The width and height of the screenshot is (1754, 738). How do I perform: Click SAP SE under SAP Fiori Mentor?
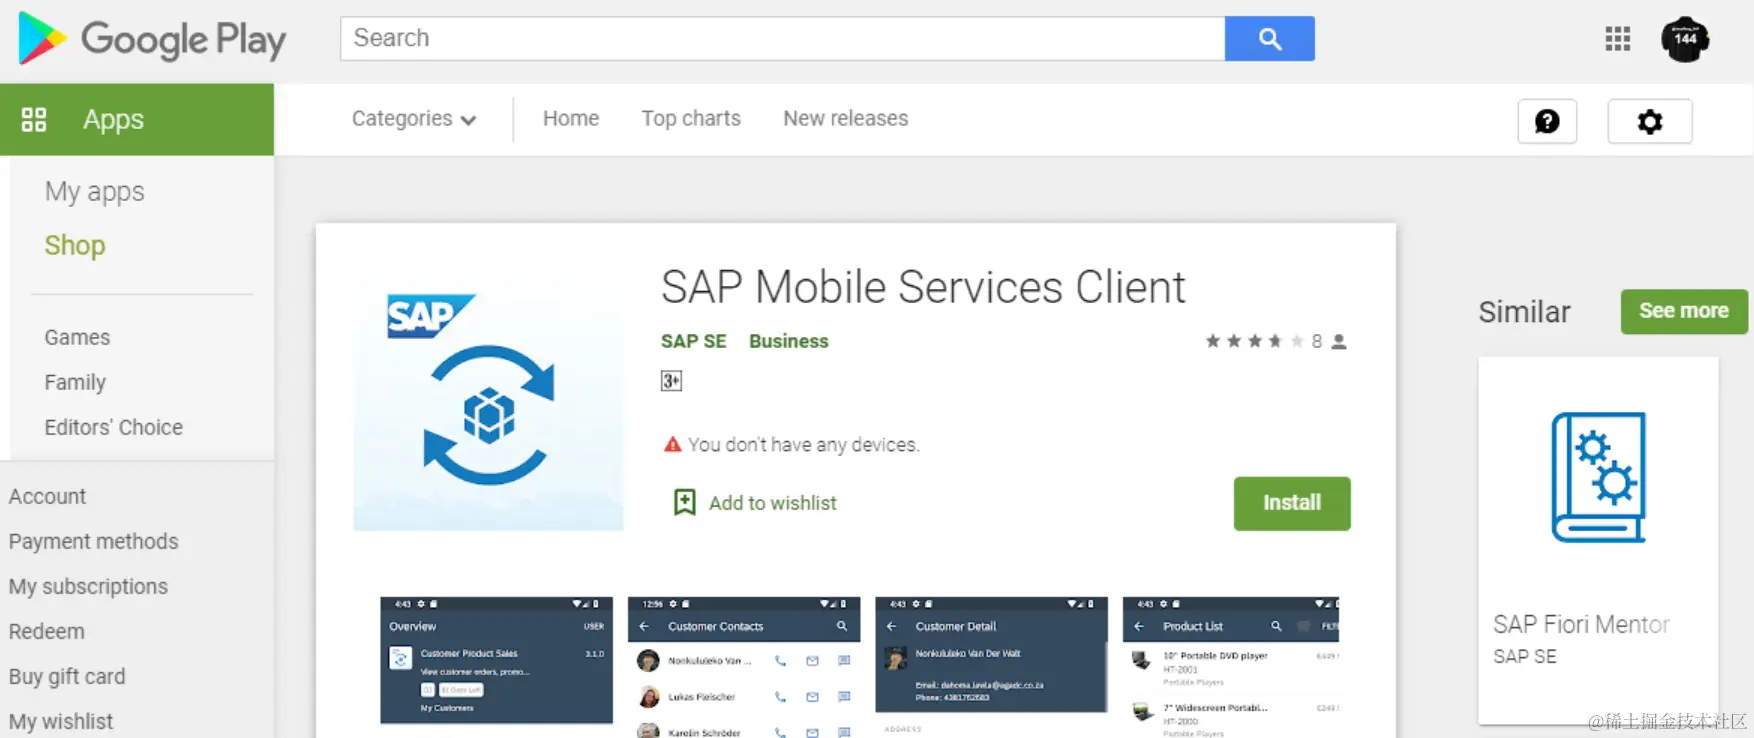[1525, 656]
